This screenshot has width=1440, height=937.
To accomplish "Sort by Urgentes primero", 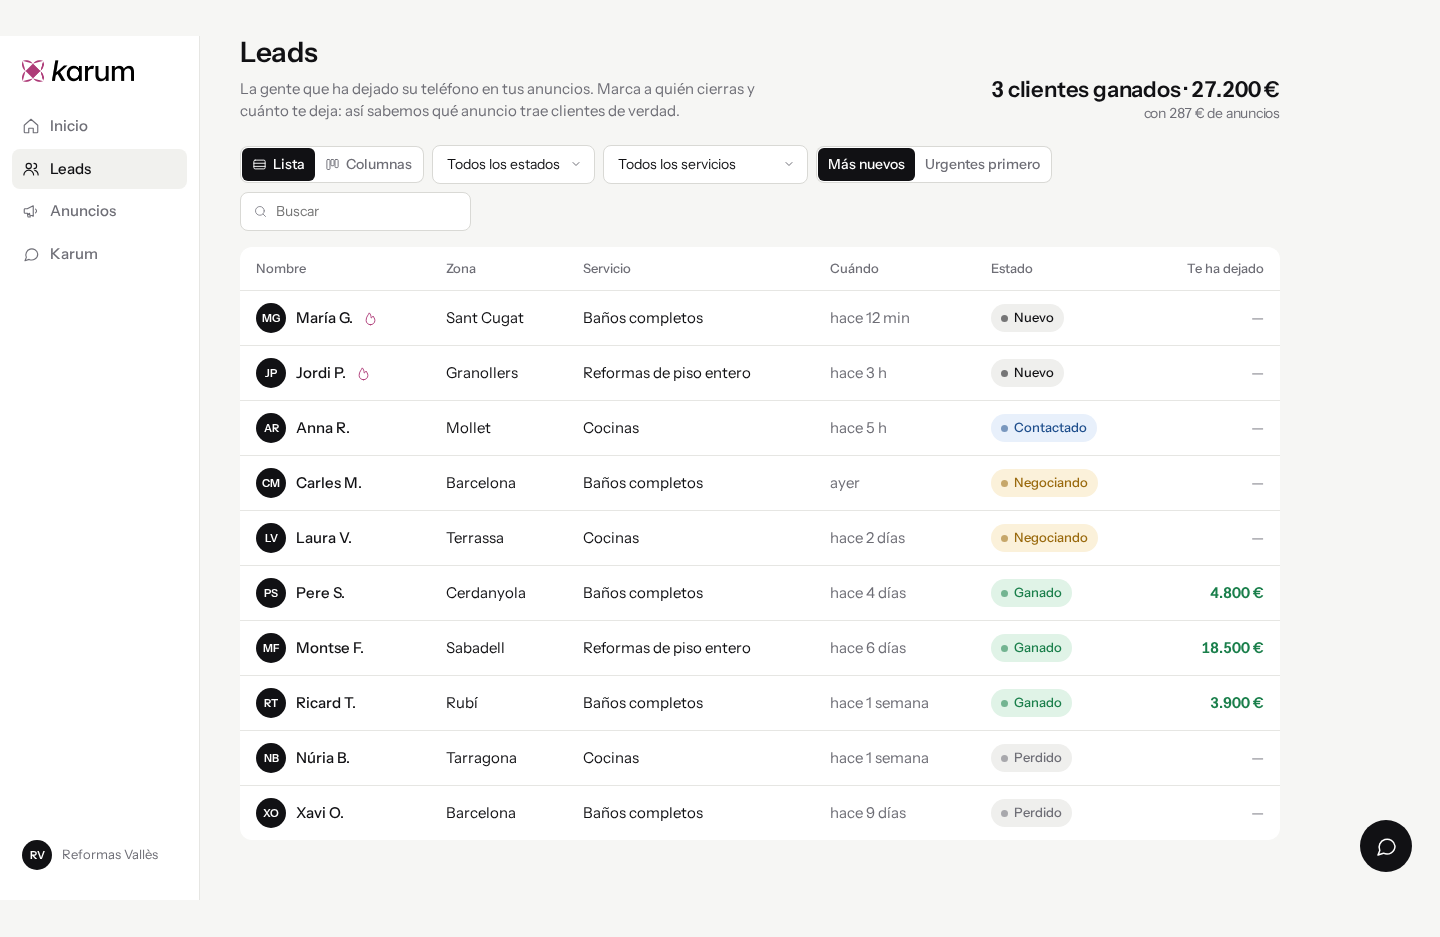I will 982,164.
